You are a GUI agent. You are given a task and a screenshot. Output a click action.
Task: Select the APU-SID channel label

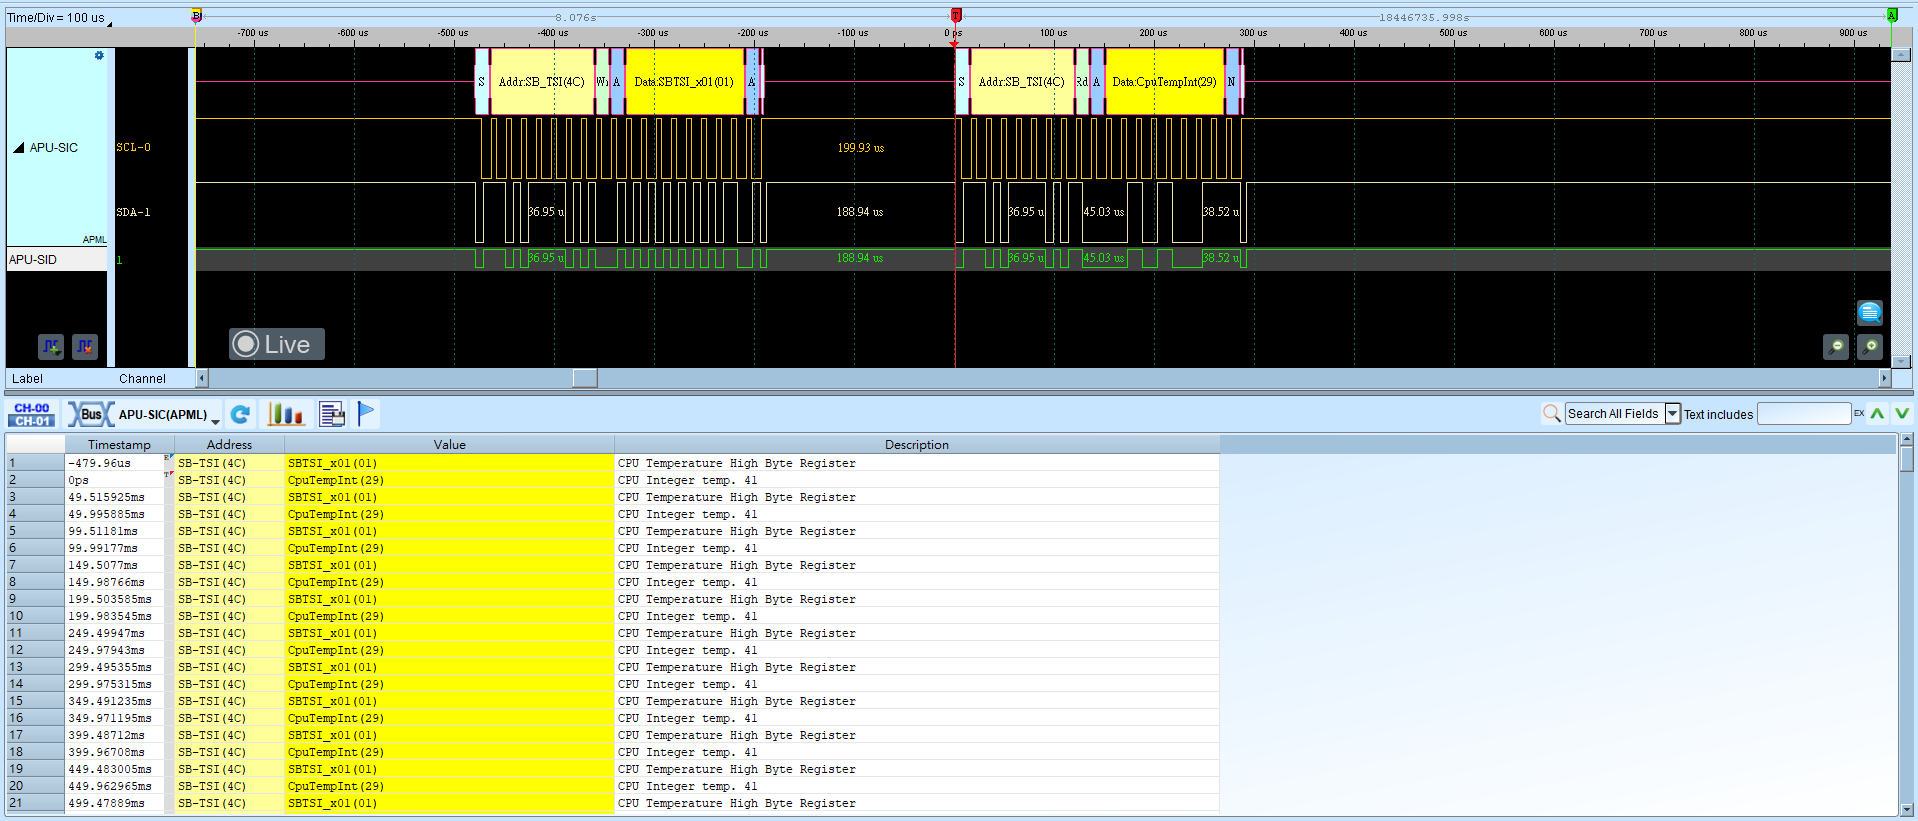tap(33, 260)
